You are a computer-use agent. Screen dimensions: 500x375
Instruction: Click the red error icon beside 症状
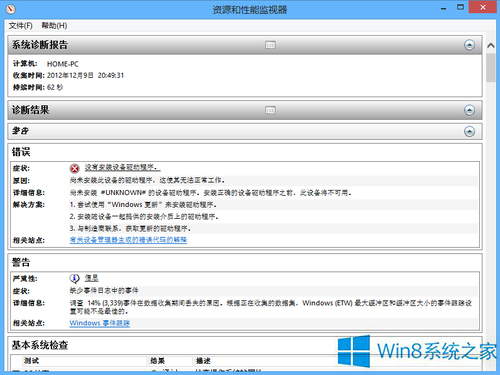[75, 168]
